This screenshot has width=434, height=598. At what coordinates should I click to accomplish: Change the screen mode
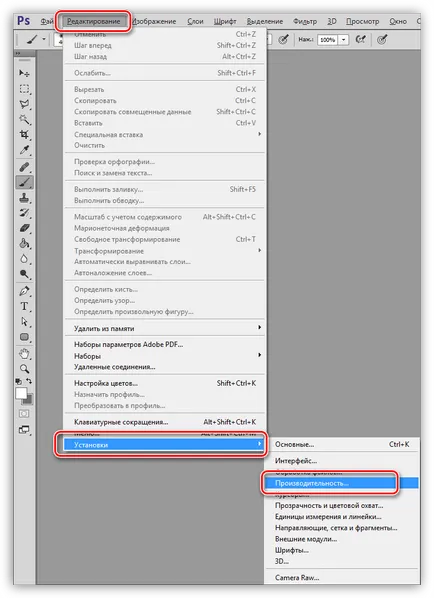point(24,430)
